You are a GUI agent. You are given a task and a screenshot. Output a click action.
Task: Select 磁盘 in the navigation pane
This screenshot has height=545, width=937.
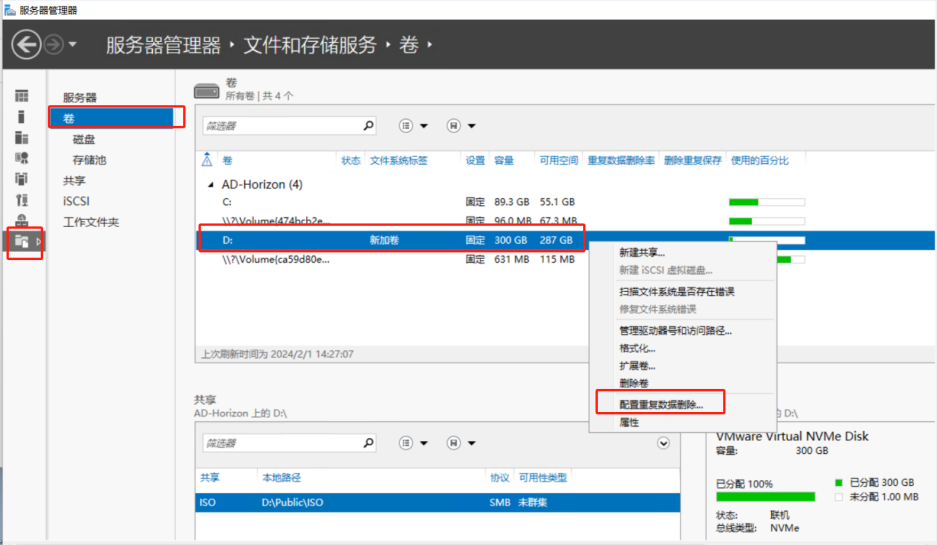84,139
